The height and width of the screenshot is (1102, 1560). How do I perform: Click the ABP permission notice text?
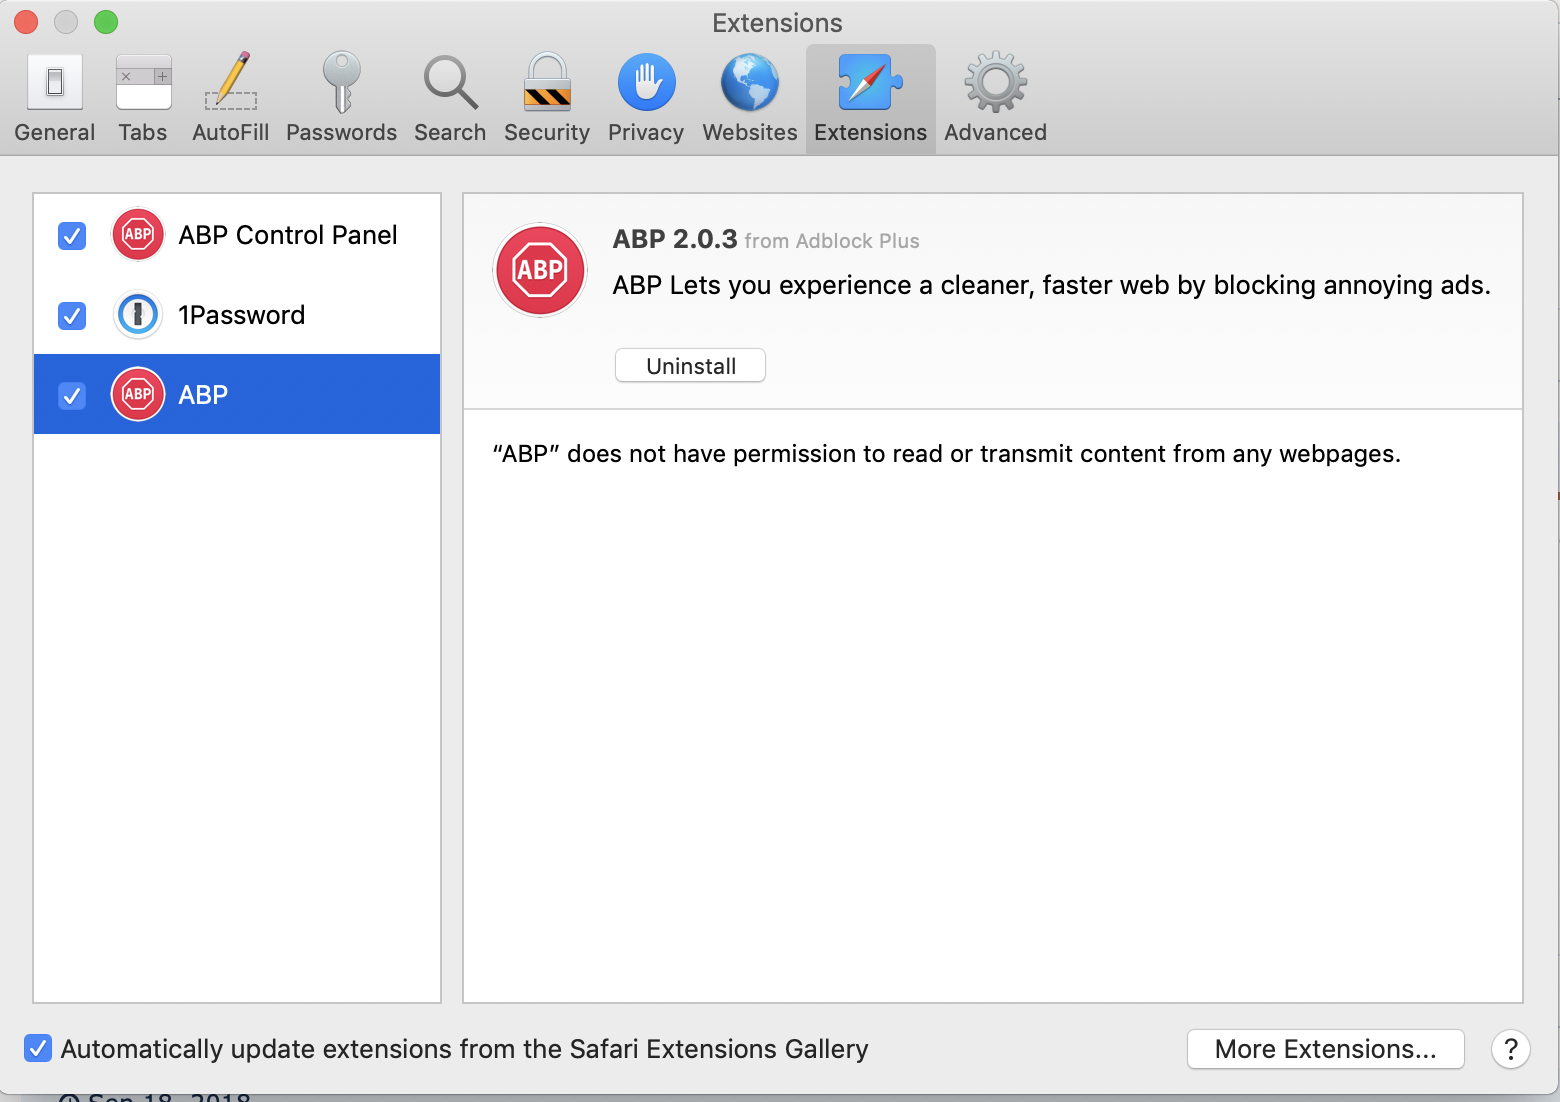tap(946, 454)
